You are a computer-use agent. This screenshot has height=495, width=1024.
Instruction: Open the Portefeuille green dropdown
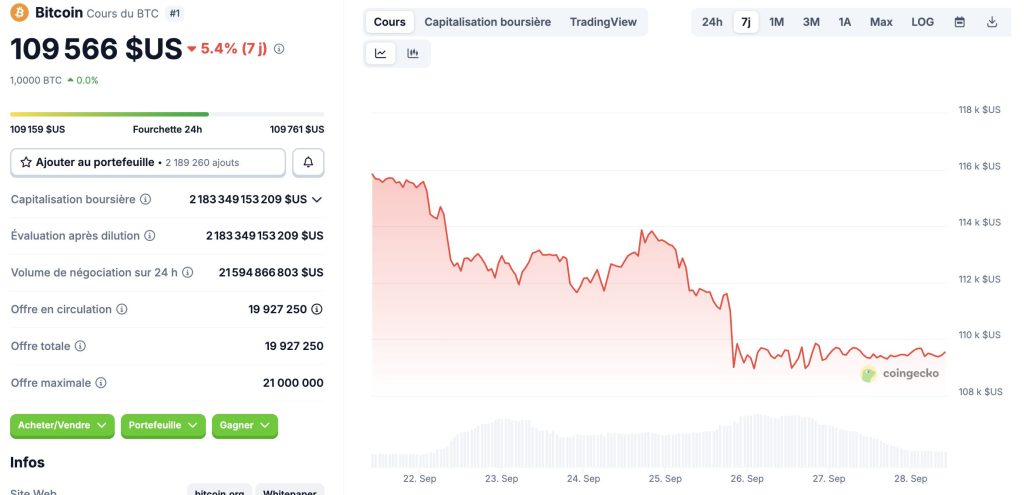click(x=163, y=425)
